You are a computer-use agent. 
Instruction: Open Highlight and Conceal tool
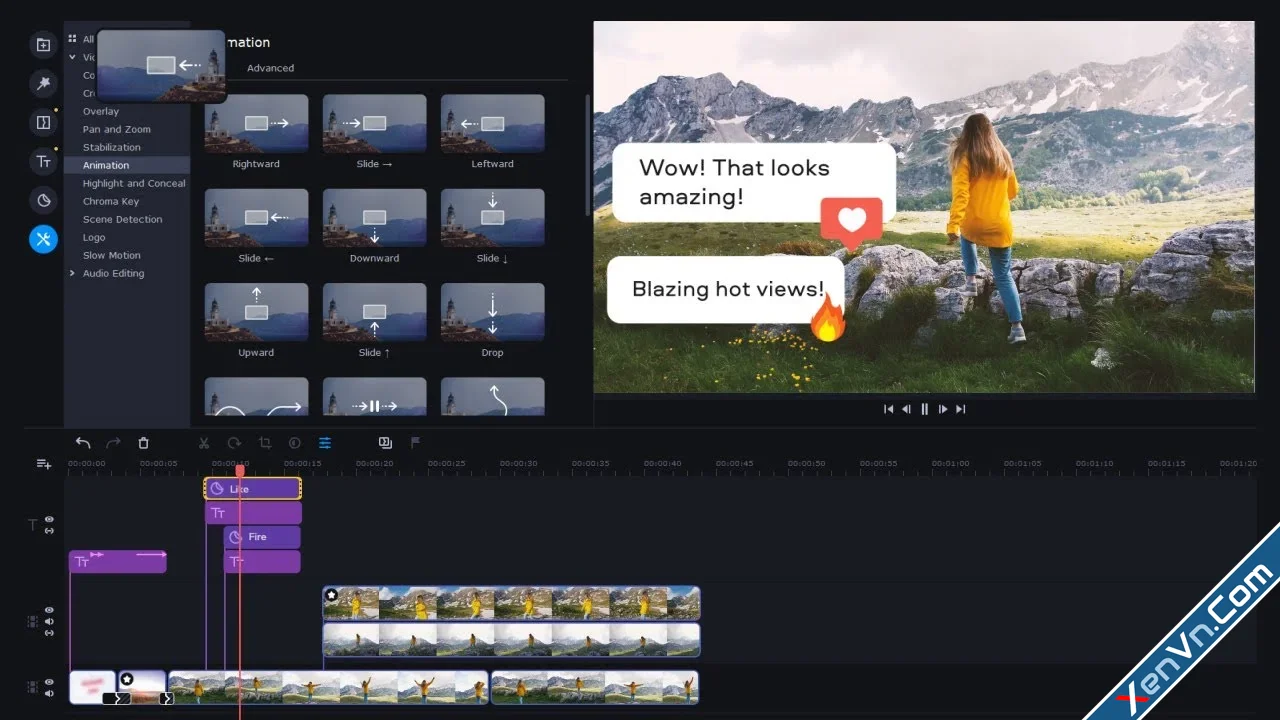coord(134,183)
